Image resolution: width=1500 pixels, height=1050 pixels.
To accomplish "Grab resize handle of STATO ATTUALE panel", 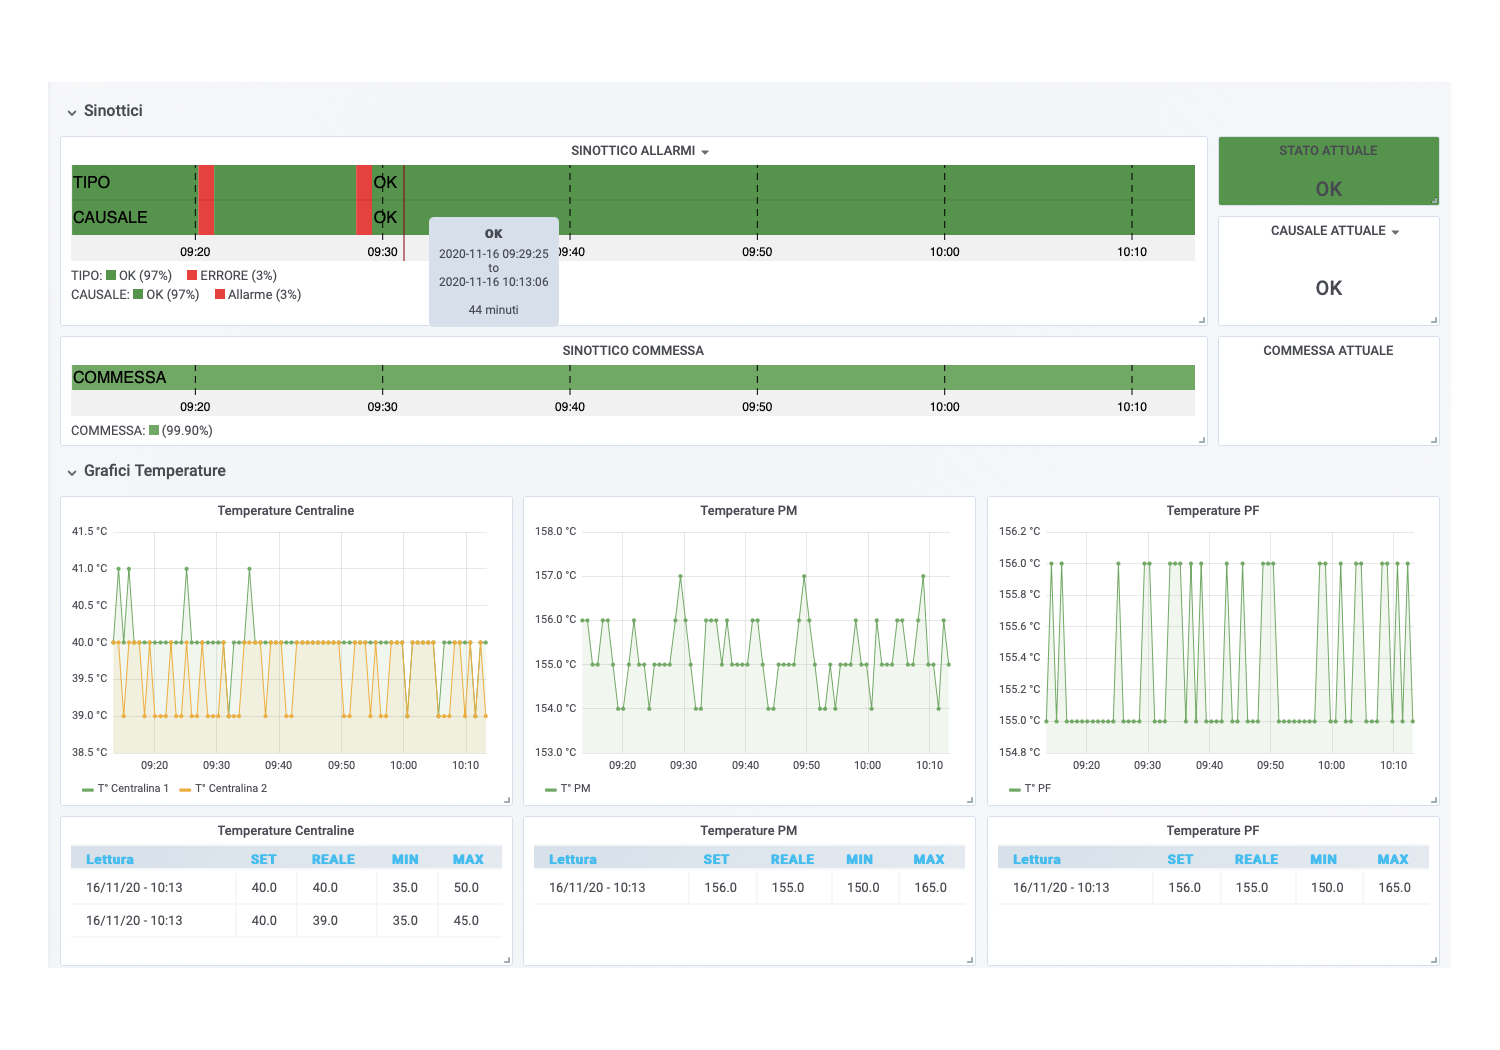I will coord(1434,200).
